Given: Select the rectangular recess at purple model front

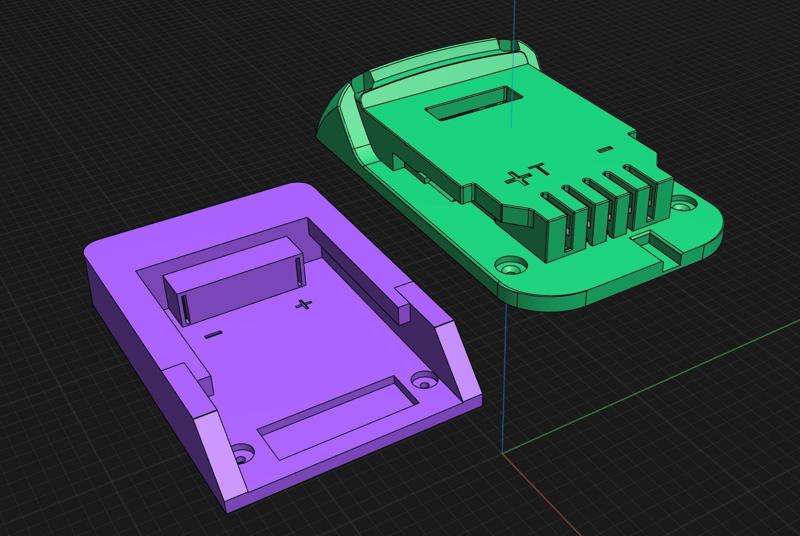Looking at the screenshot, I should tap(339, 418).
